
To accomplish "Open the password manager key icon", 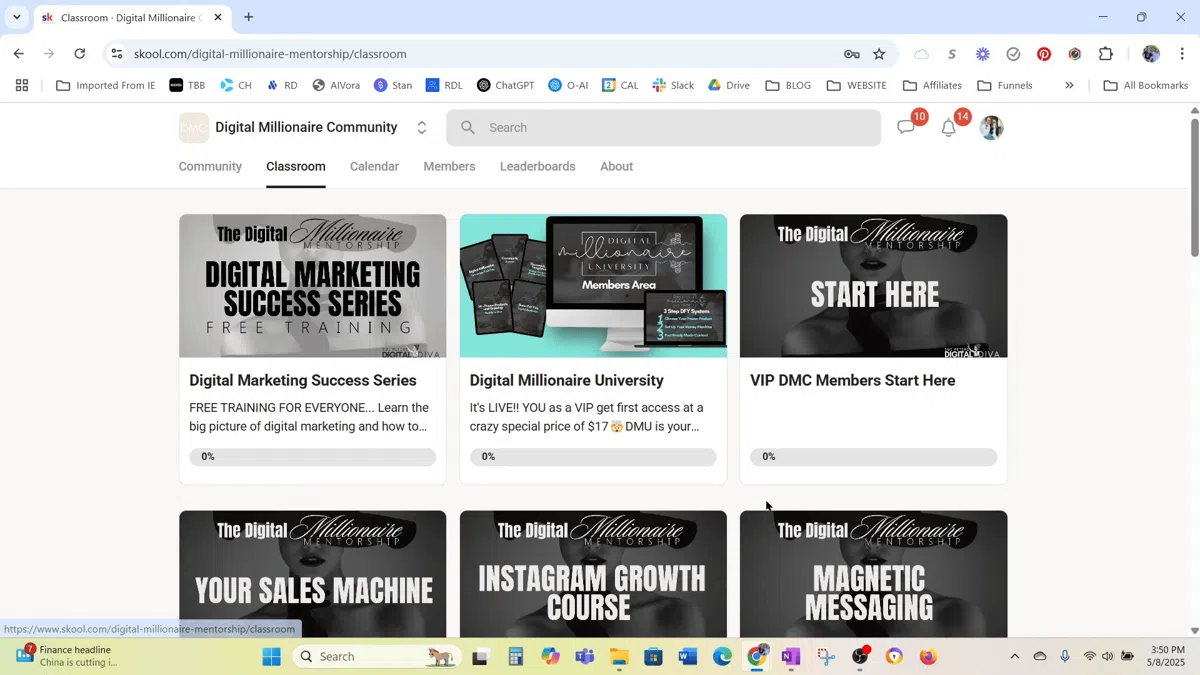I will coord(852,54).
